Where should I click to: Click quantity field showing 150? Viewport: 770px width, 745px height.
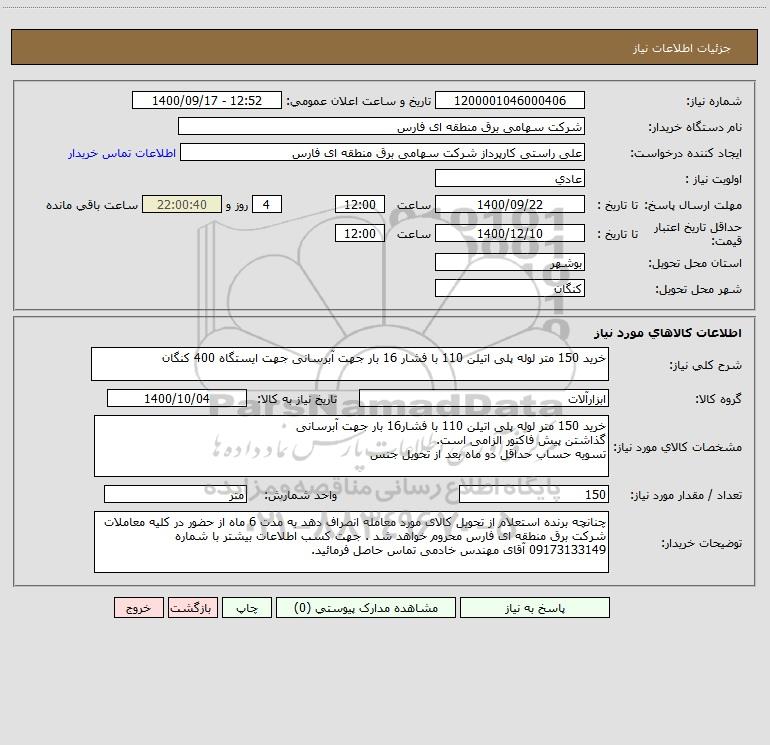[x=534, y=494]
